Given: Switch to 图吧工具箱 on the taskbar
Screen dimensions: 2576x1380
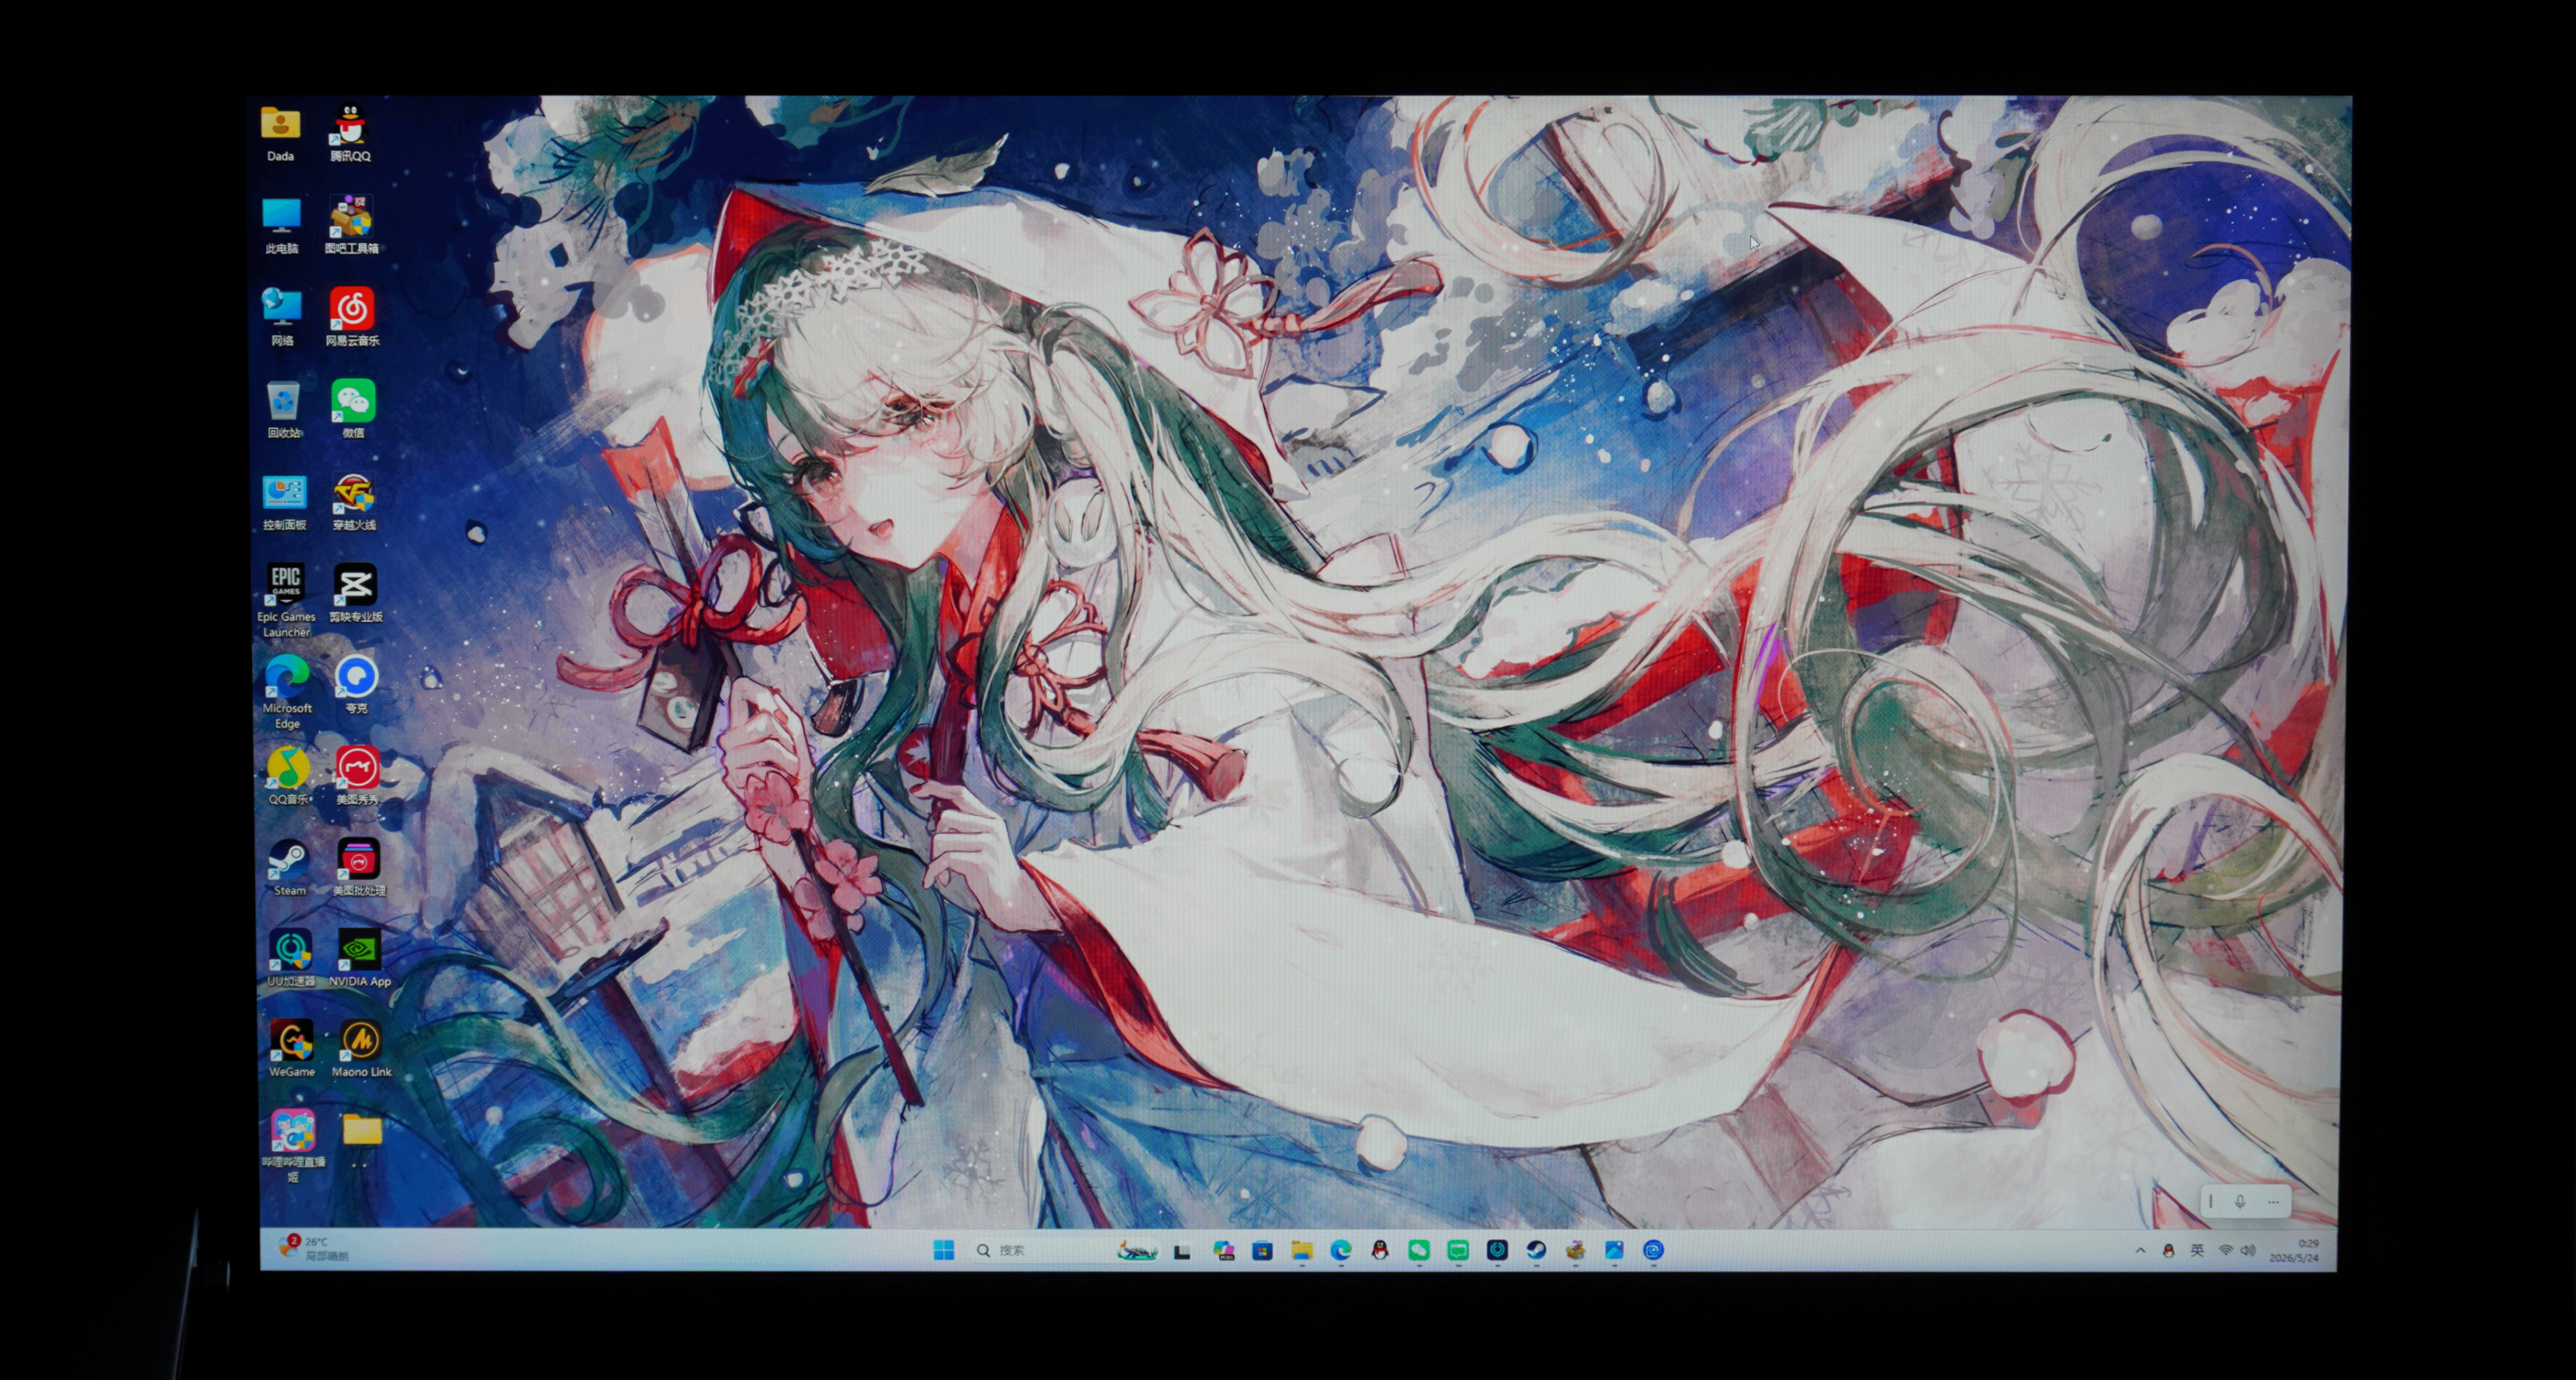Looking at the screenshot, I should pyautogui.click(x=1576, y=1250).
